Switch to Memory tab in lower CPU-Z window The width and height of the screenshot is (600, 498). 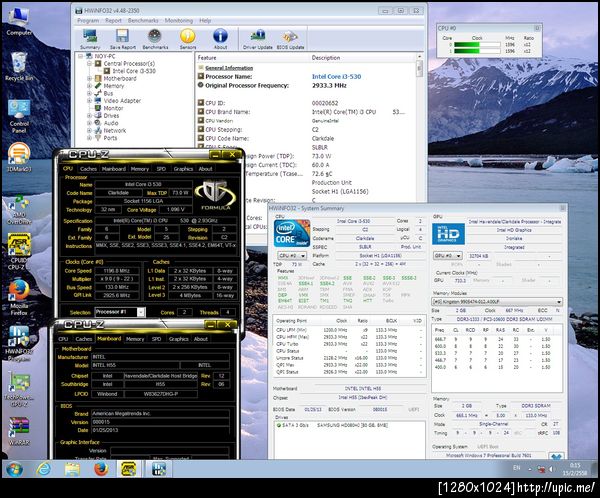135,339
